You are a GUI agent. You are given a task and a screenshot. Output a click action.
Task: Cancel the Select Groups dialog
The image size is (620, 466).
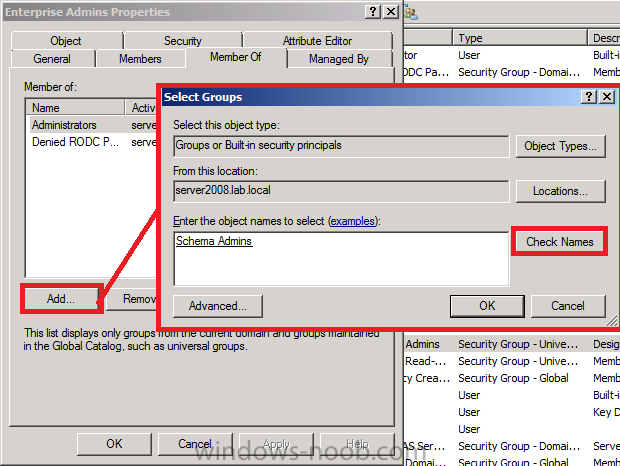coord(568,306)
